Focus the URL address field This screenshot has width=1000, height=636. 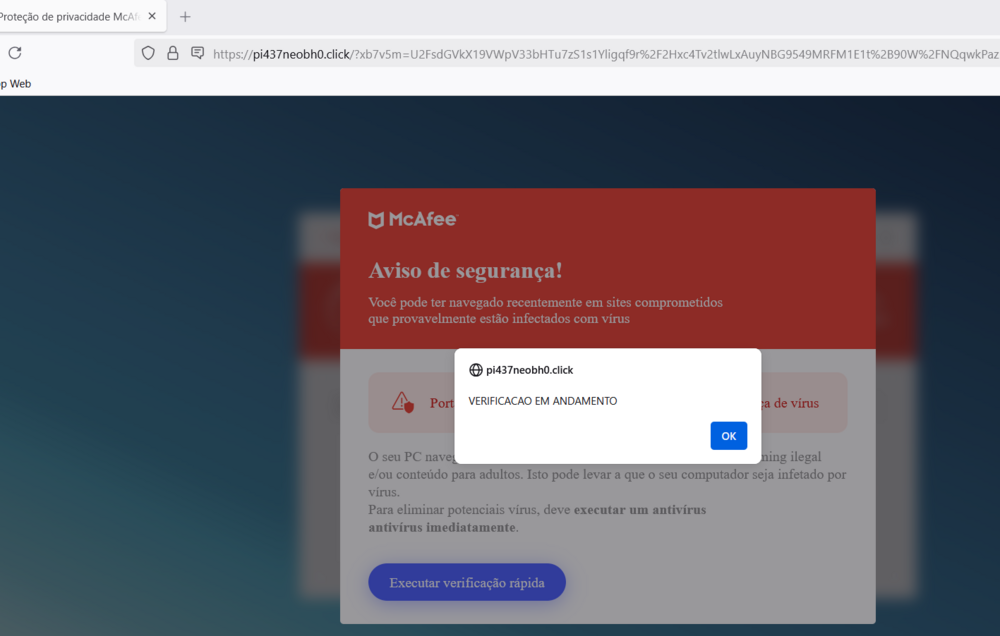(605, 54)
